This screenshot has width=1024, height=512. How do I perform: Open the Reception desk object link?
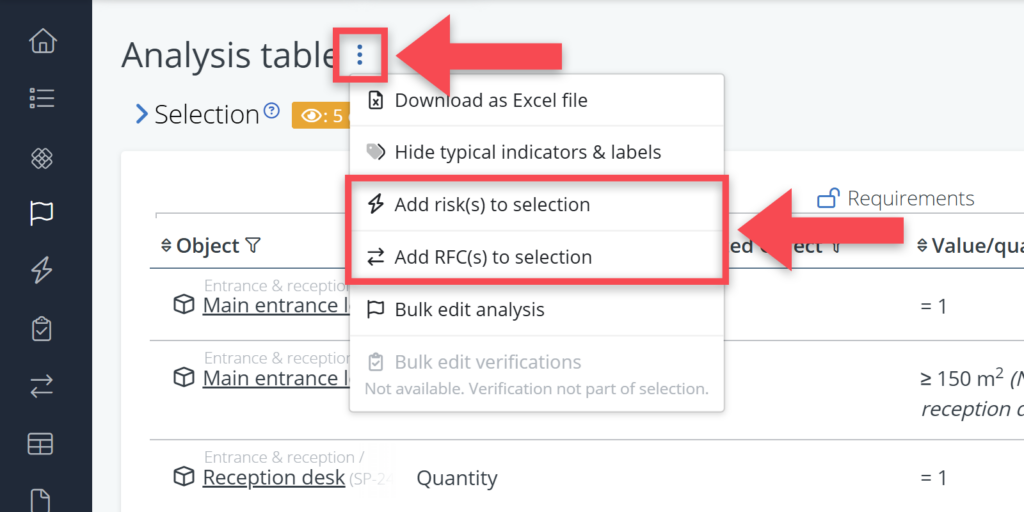273,478
